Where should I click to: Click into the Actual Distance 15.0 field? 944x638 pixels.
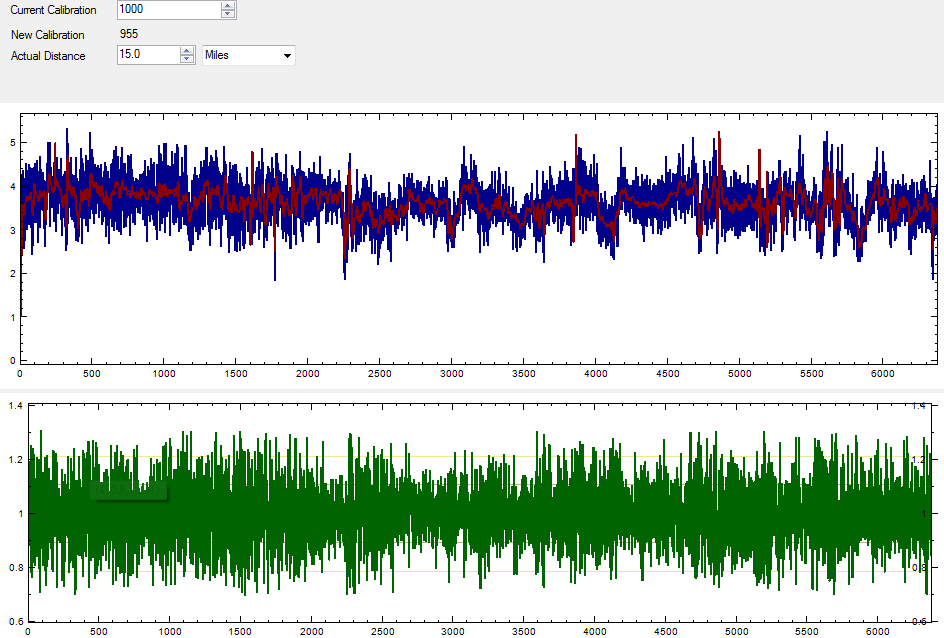(147, 55)
